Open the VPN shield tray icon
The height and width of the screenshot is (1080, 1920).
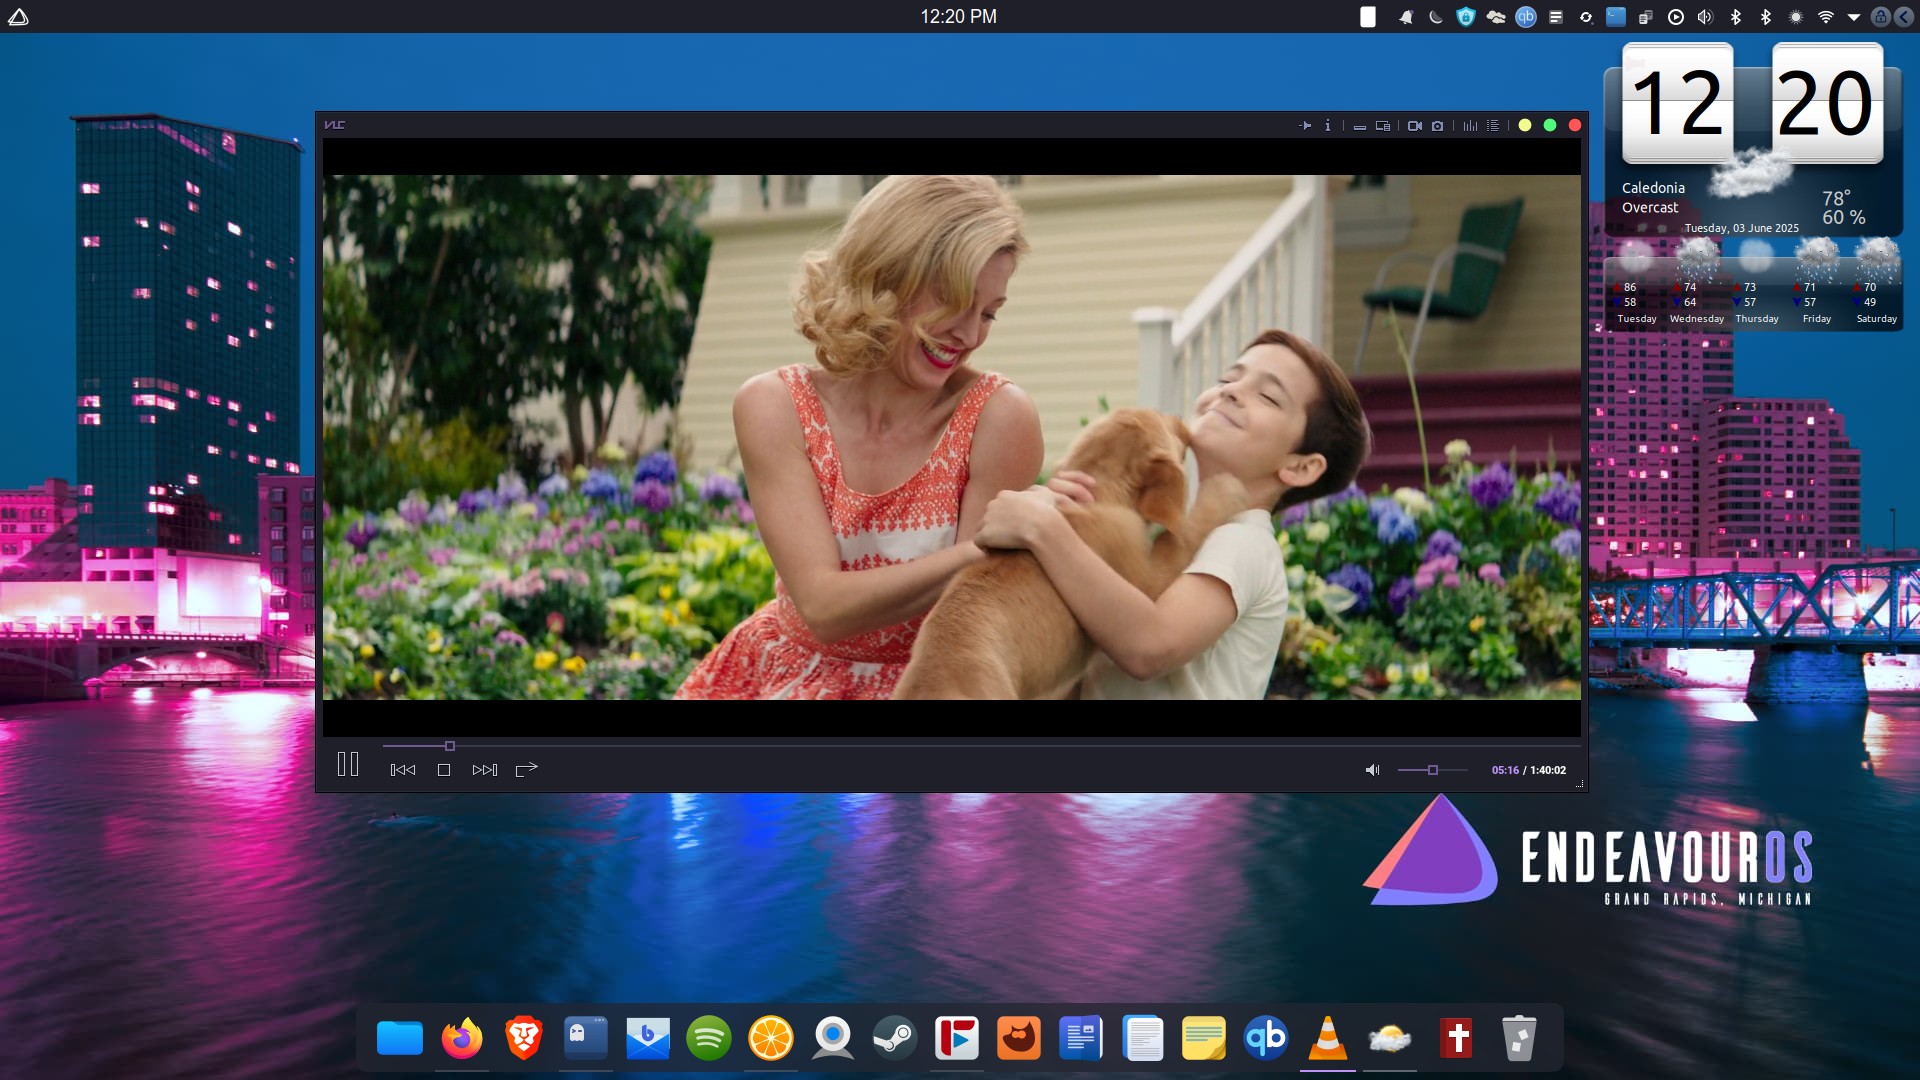tap(1466, 17)
